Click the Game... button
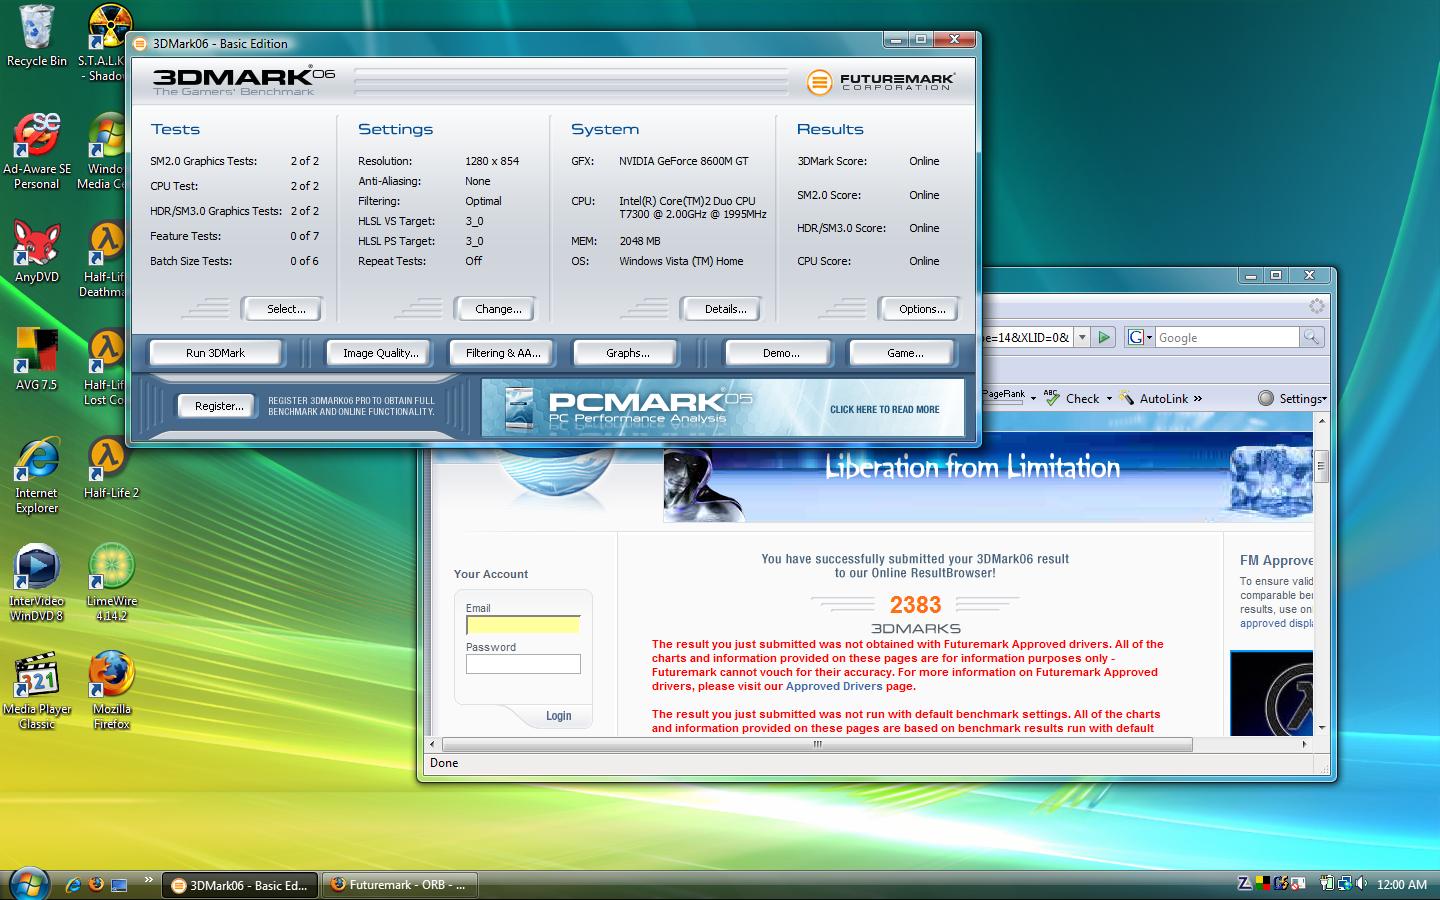Screen dimensions: 1440x900 tap(904, 353)
